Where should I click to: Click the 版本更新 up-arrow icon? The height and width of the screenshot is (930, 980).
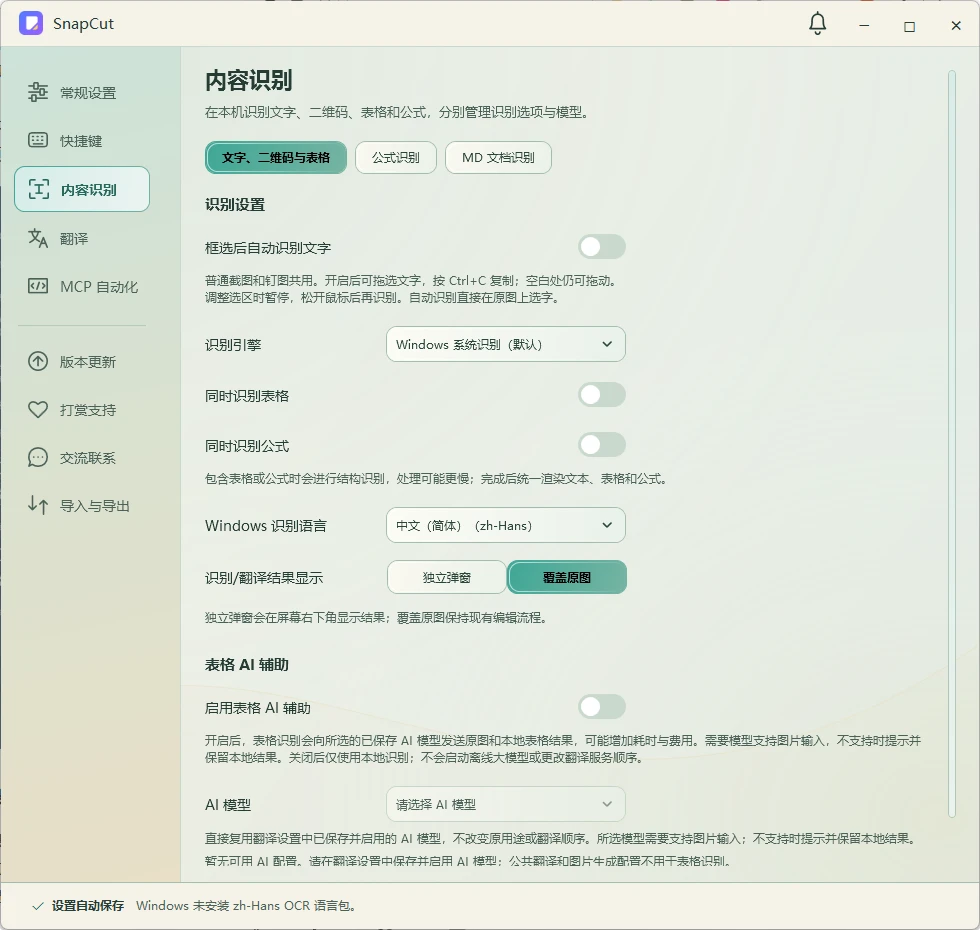click(x=38, y=361)
